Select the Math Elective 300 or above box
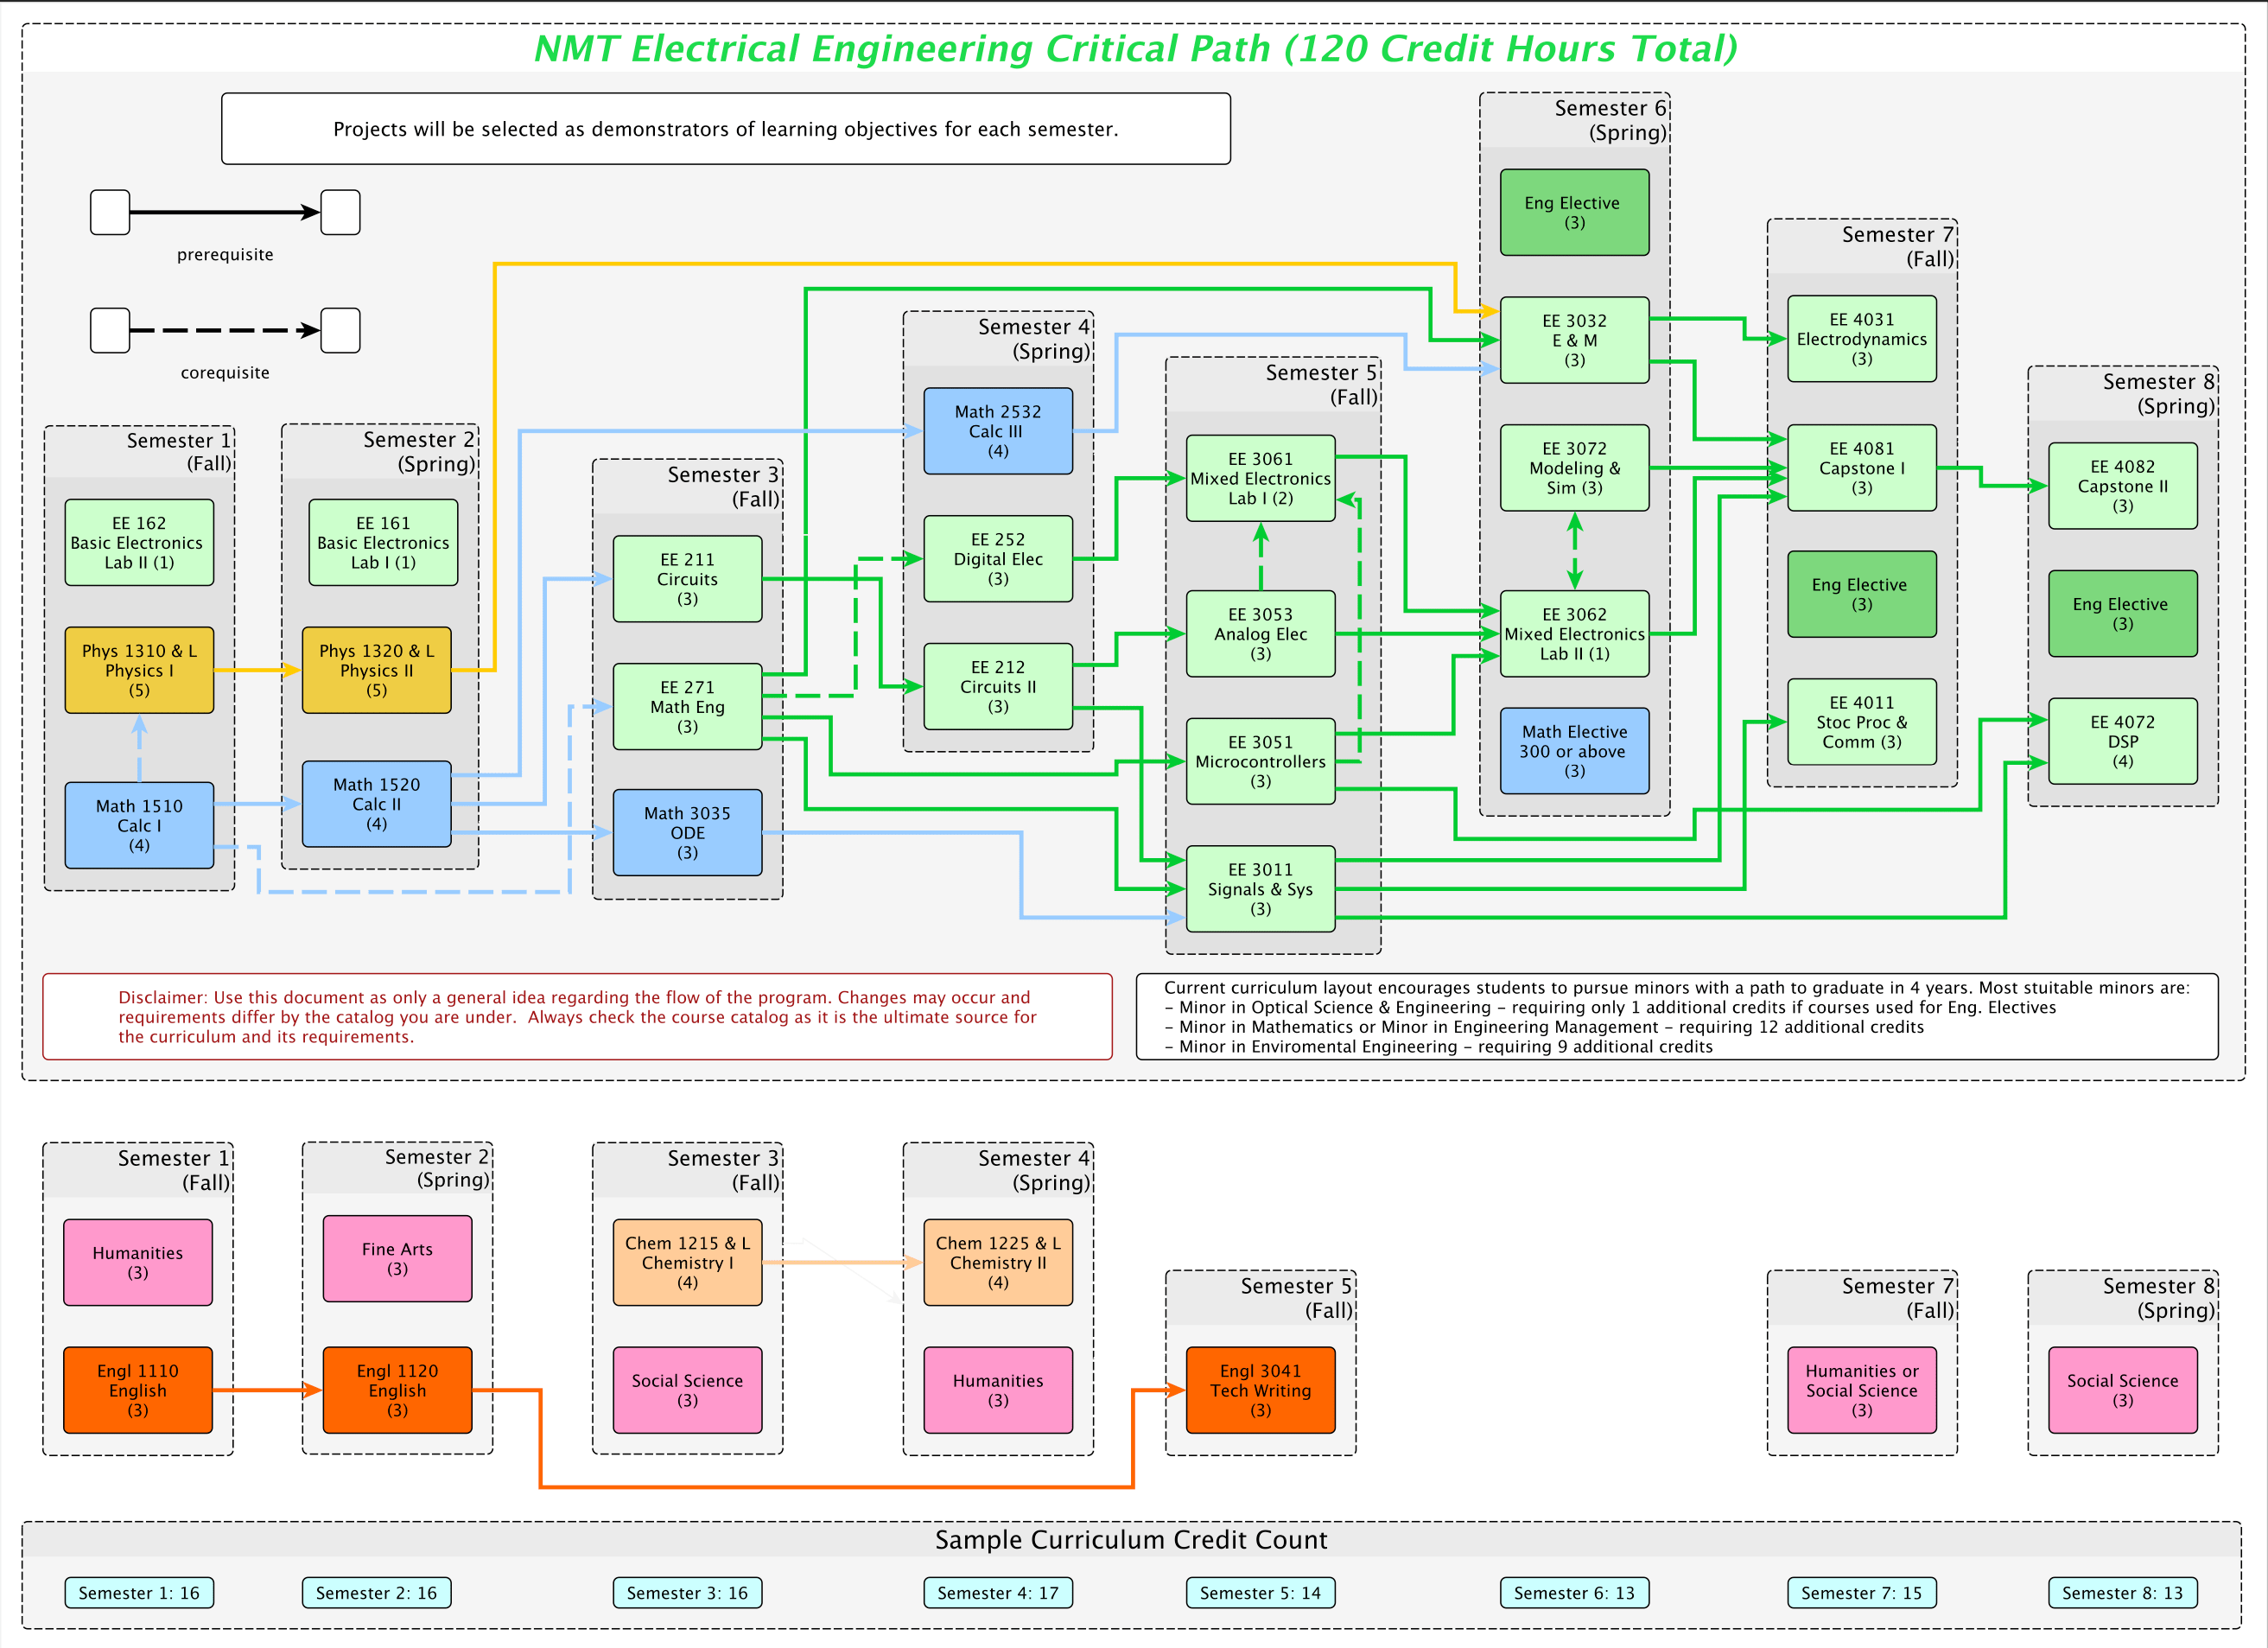 [1574, 751]
